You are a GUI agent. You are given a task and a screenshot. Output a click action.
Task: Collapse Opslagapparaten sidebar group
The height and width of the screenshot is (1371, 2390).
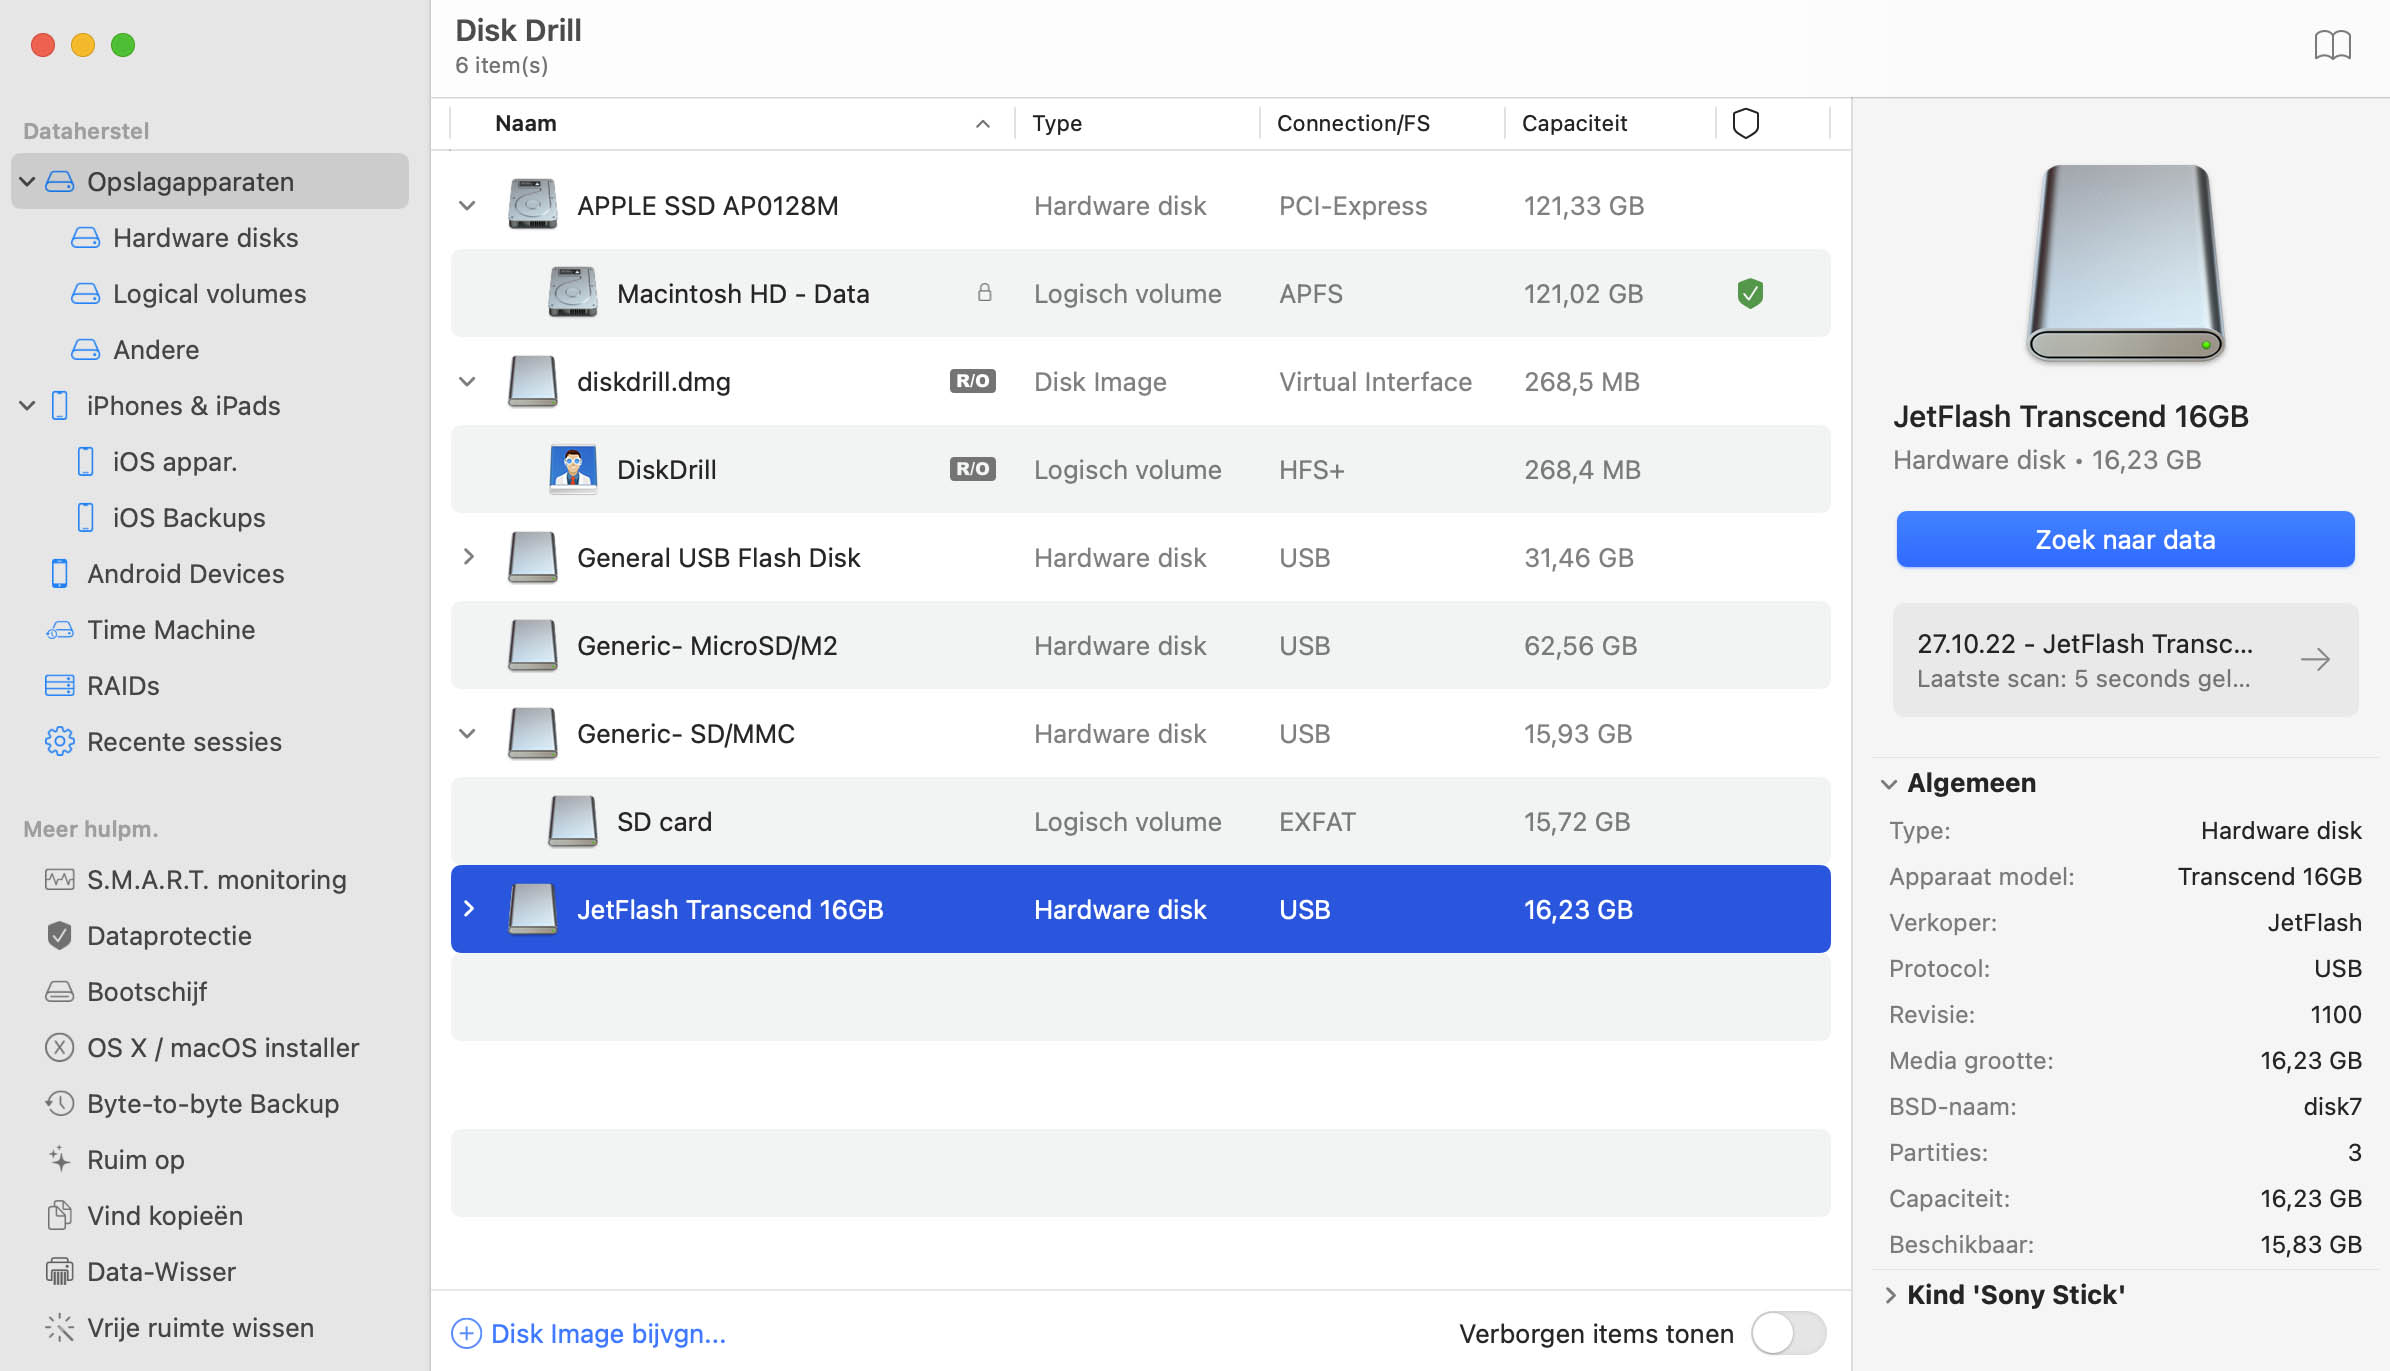pos(27,181)
